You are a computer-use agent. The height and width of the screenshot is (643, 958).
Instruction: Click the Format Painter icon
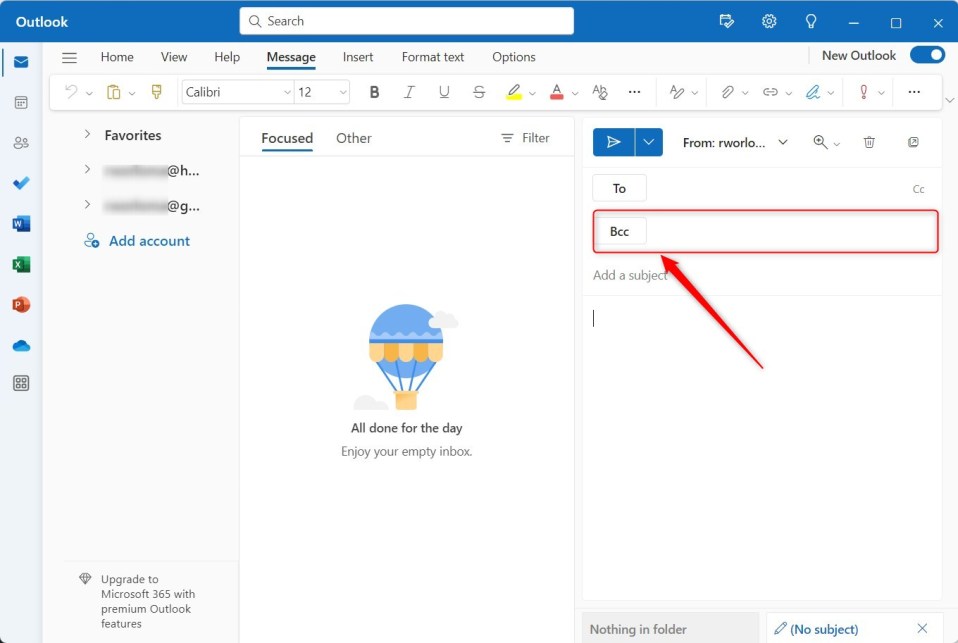157,91
